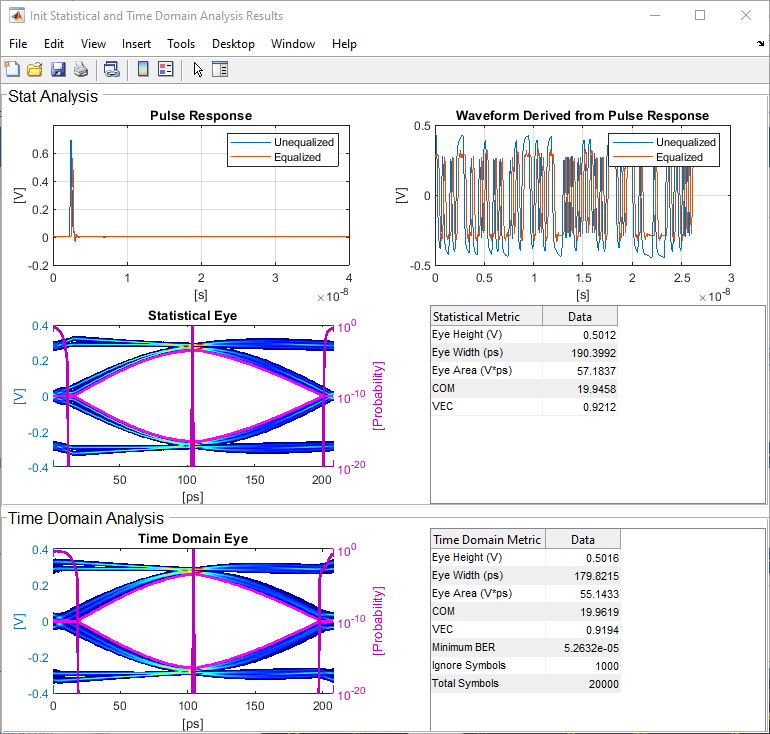Expand the Desktop menu
770x734 pixels.
[x=233, y=44]
